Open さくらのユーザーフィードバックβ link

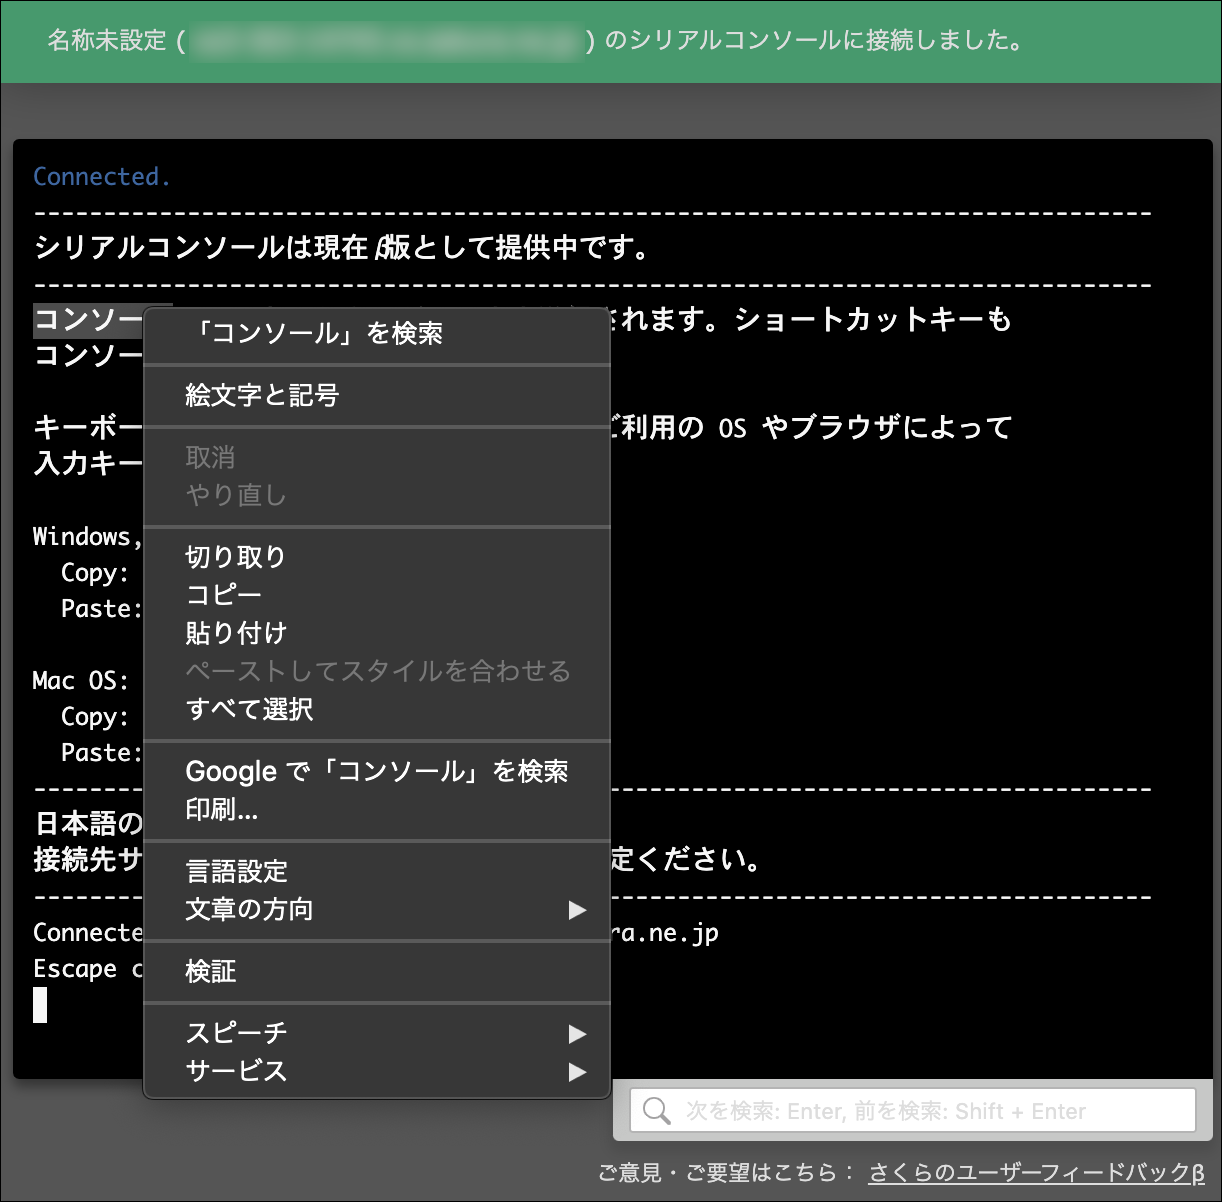pyautogui.click(x=1036, y=1172)
